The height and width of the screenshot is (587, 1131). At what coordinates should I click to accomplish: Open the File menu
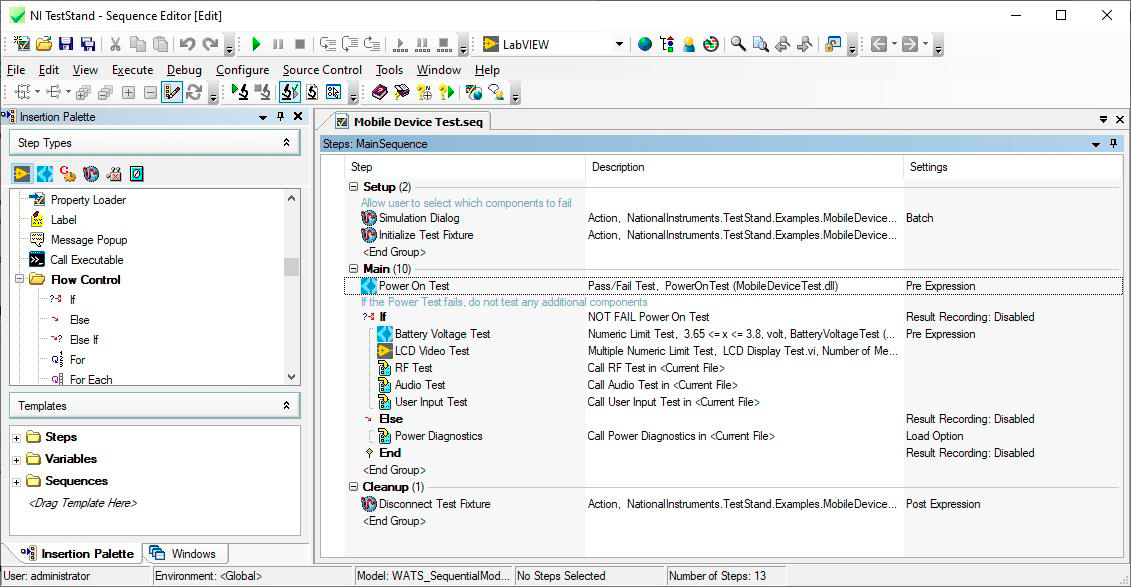point(16,69)
